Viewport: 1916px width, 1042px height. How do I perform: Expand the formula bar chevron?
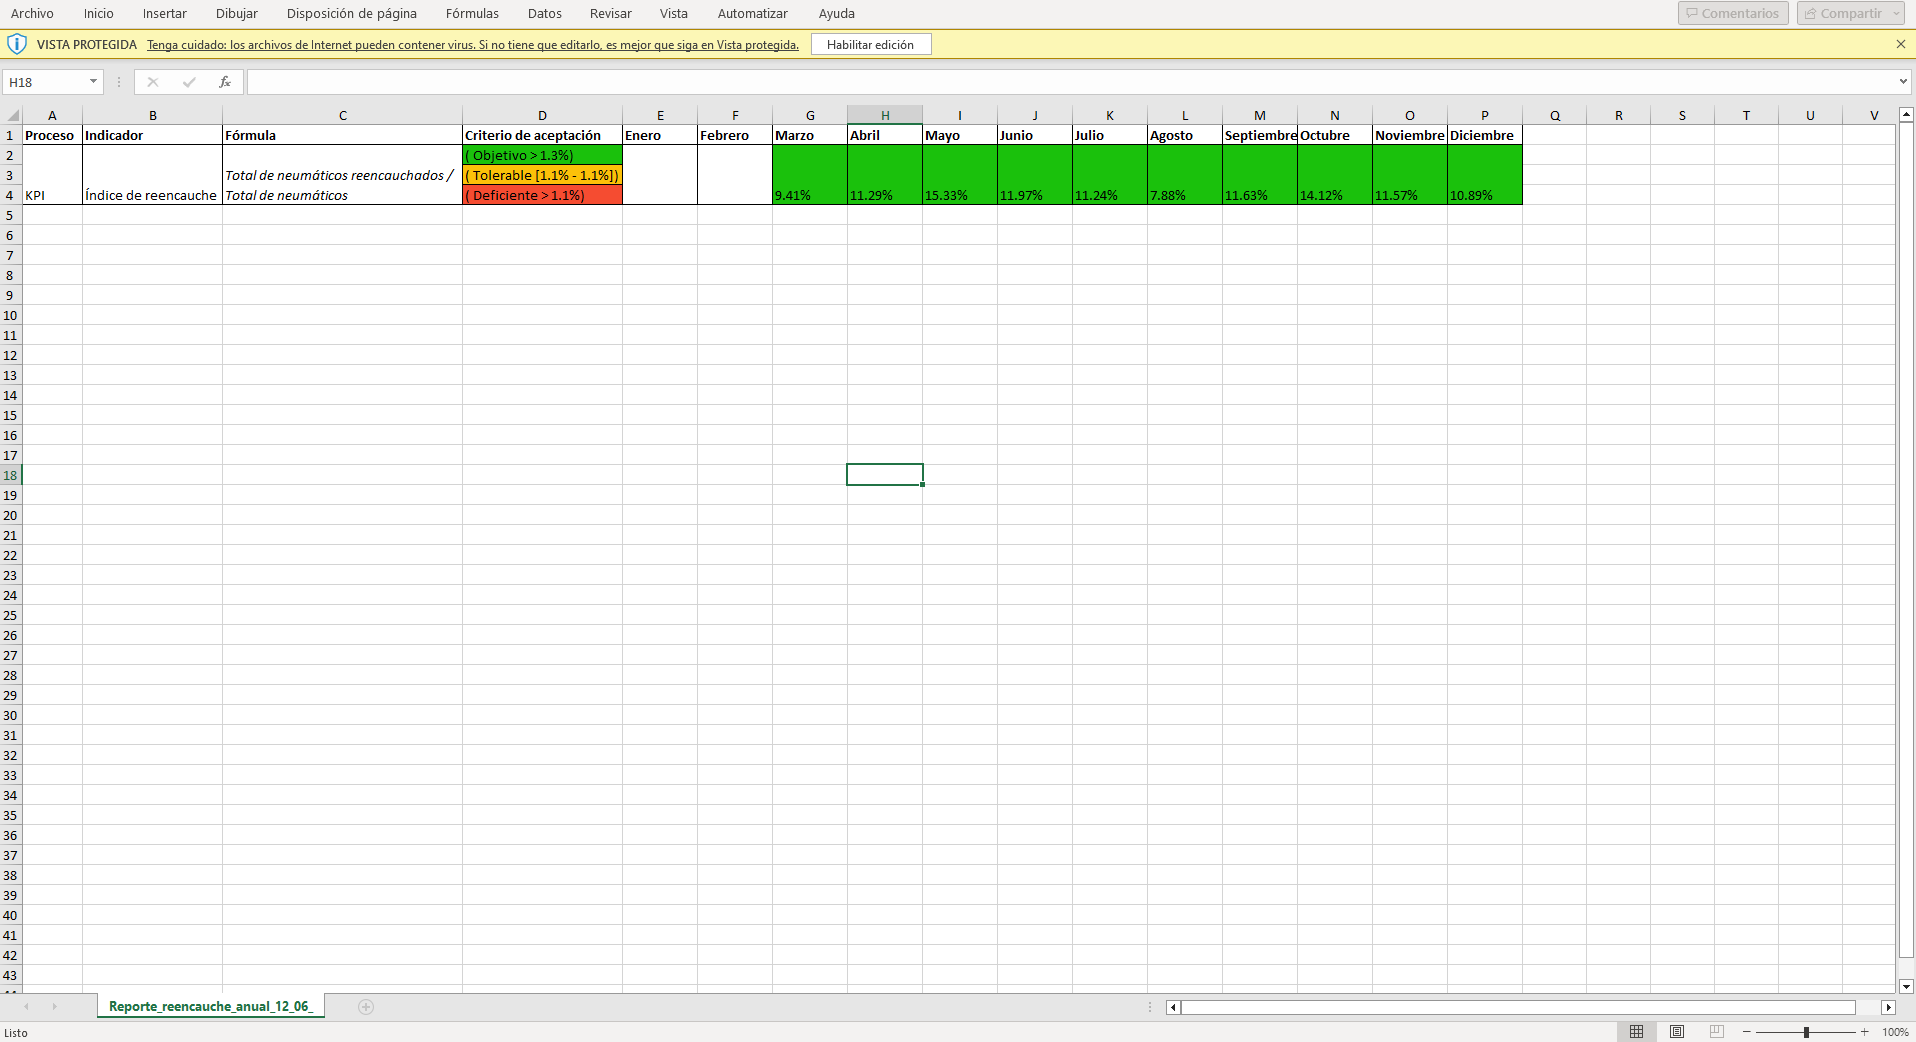click(1902, 82)
